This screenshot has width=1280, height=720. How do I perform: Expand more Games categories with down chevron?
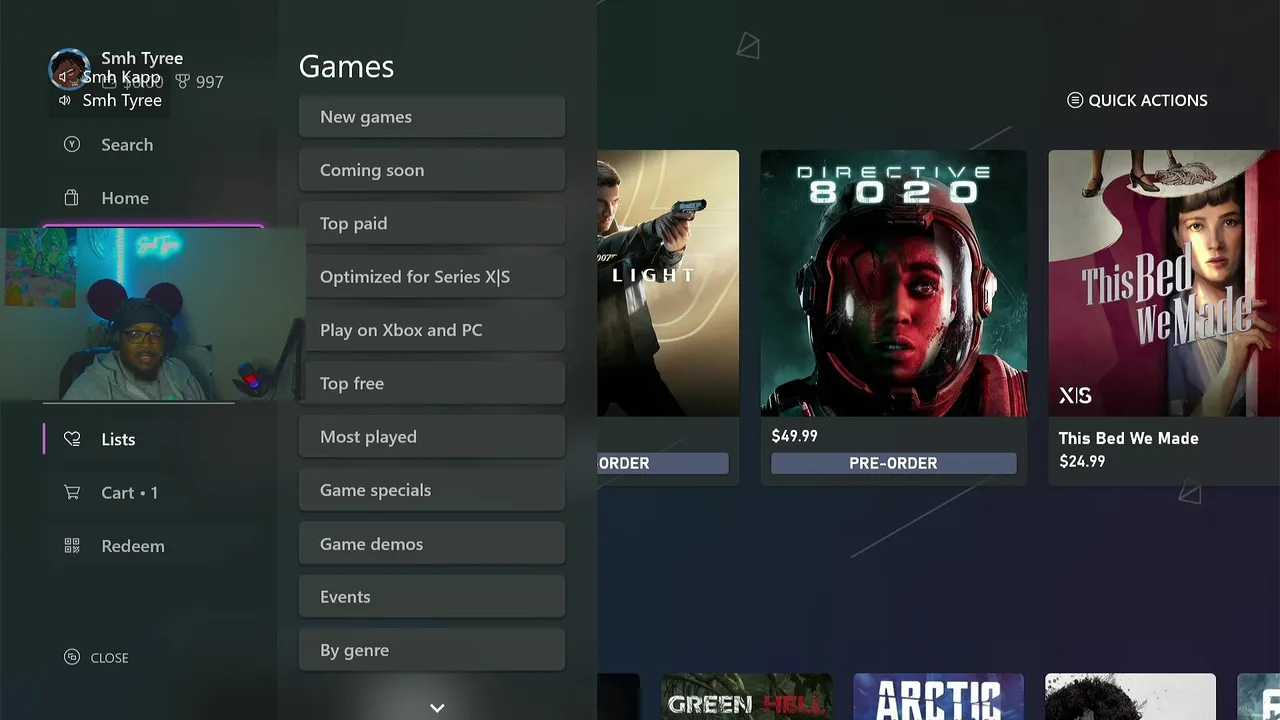coord(437,707)
